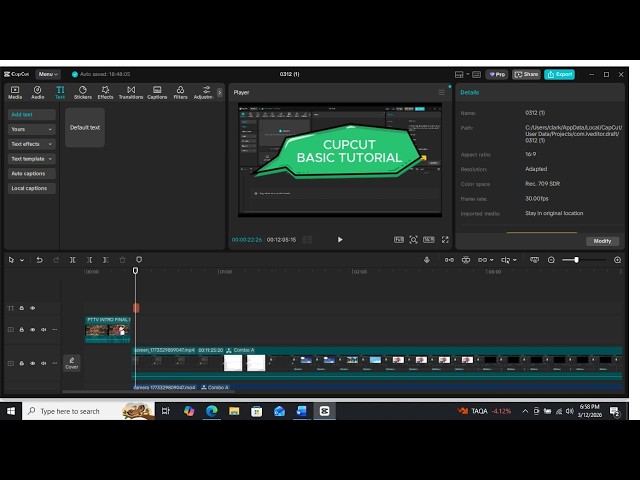The height and width of the screenshot is (480, 640).
Task: Select the PTTV INTRO FINAL clip
Action: tap(108, 329)
